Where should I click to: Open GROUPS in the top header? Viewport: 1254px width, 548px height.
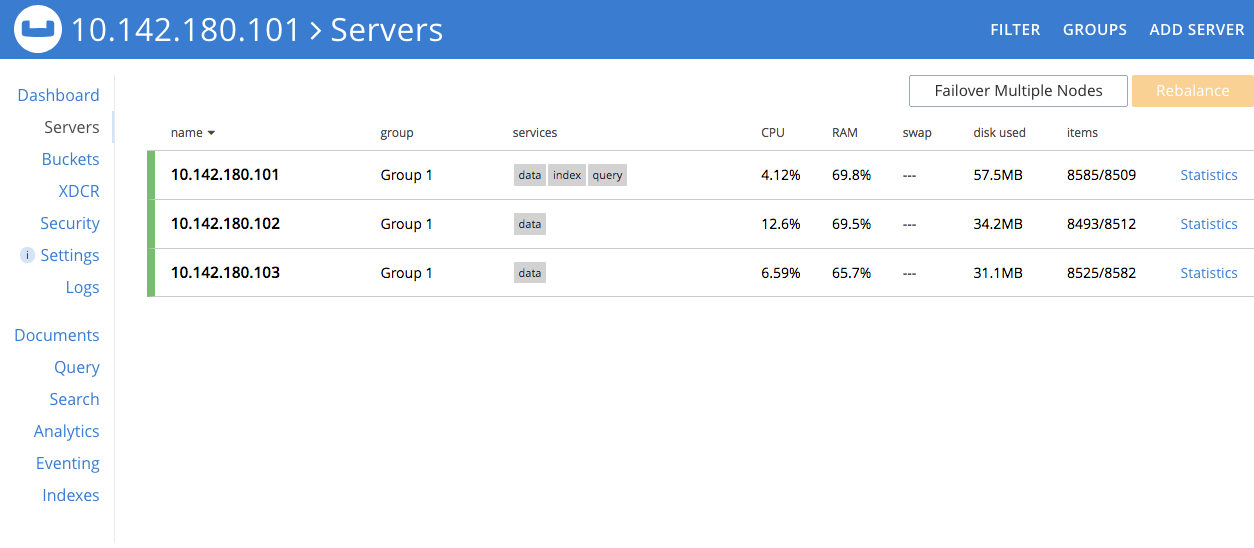pos(1094,30)
